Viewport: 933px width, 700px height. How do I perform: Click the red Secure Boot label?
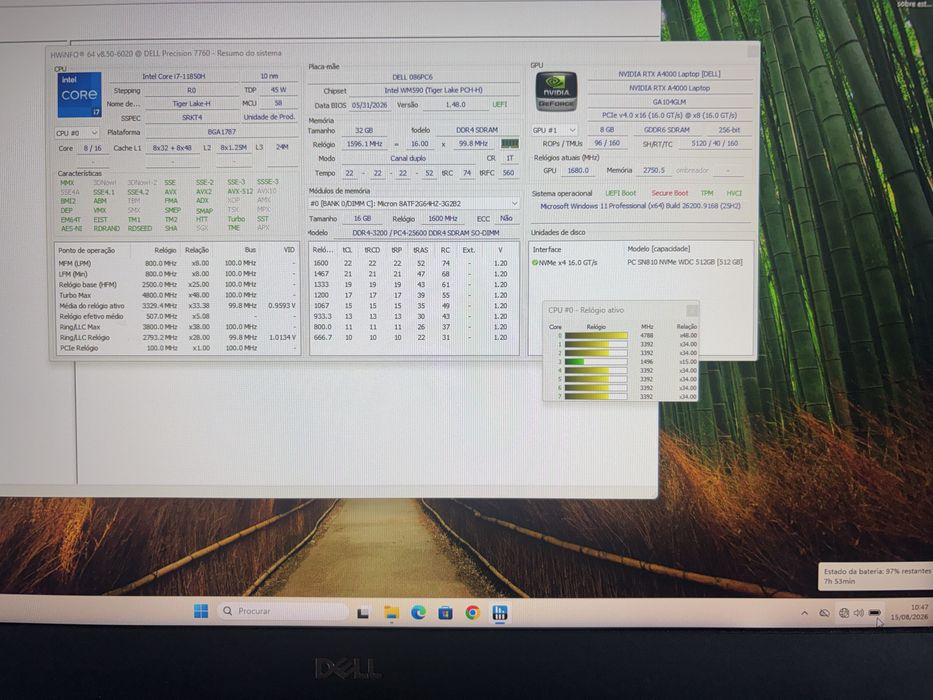[x=669, y=193]
